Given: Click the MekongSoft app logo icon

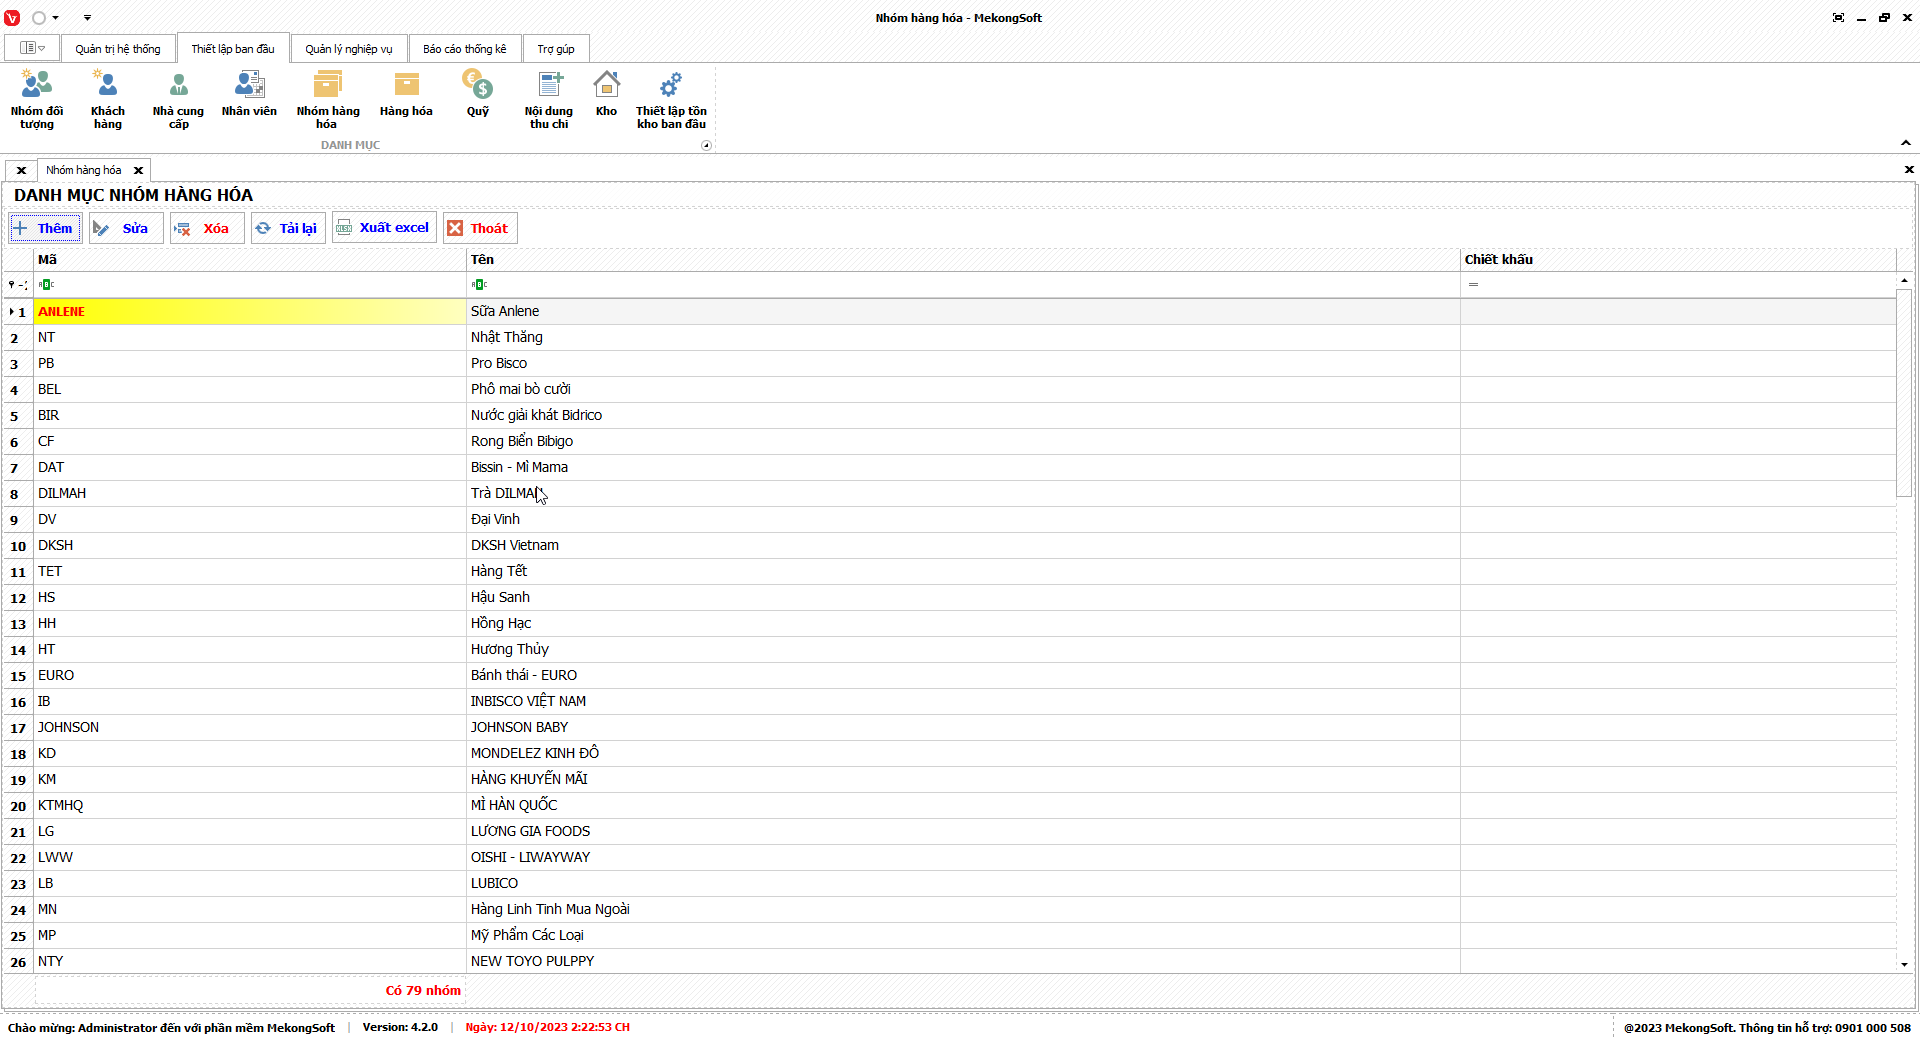Looking at the screenshot, I should (12, 18).
